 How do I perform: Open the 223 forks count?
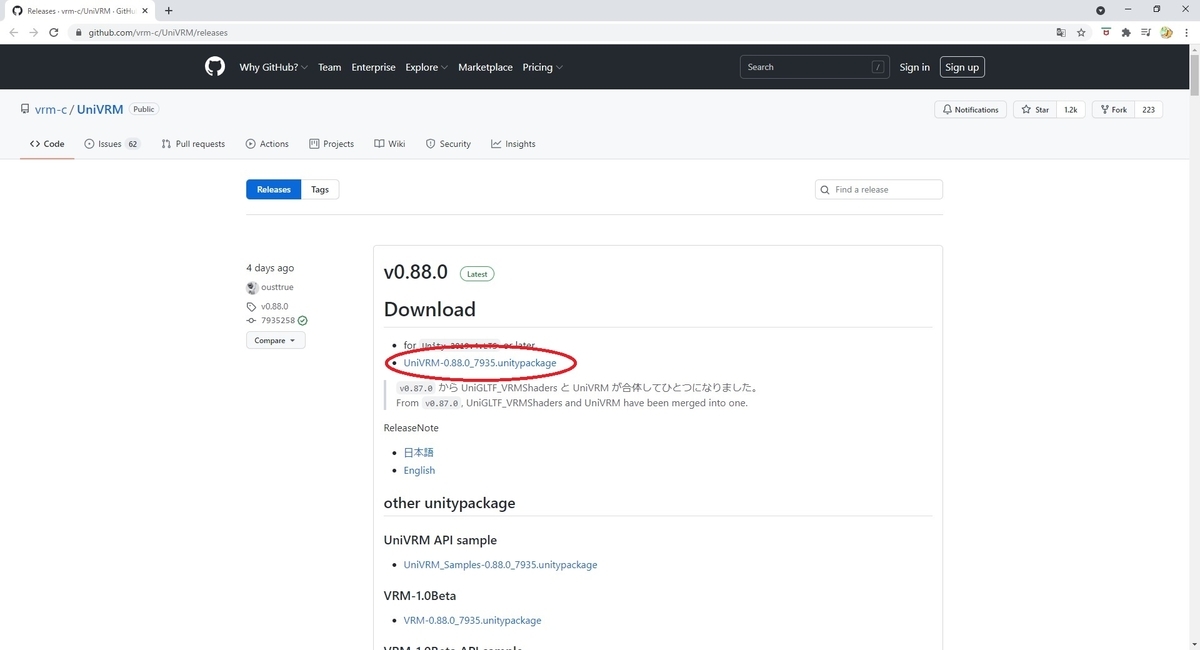pos(1148,109)
